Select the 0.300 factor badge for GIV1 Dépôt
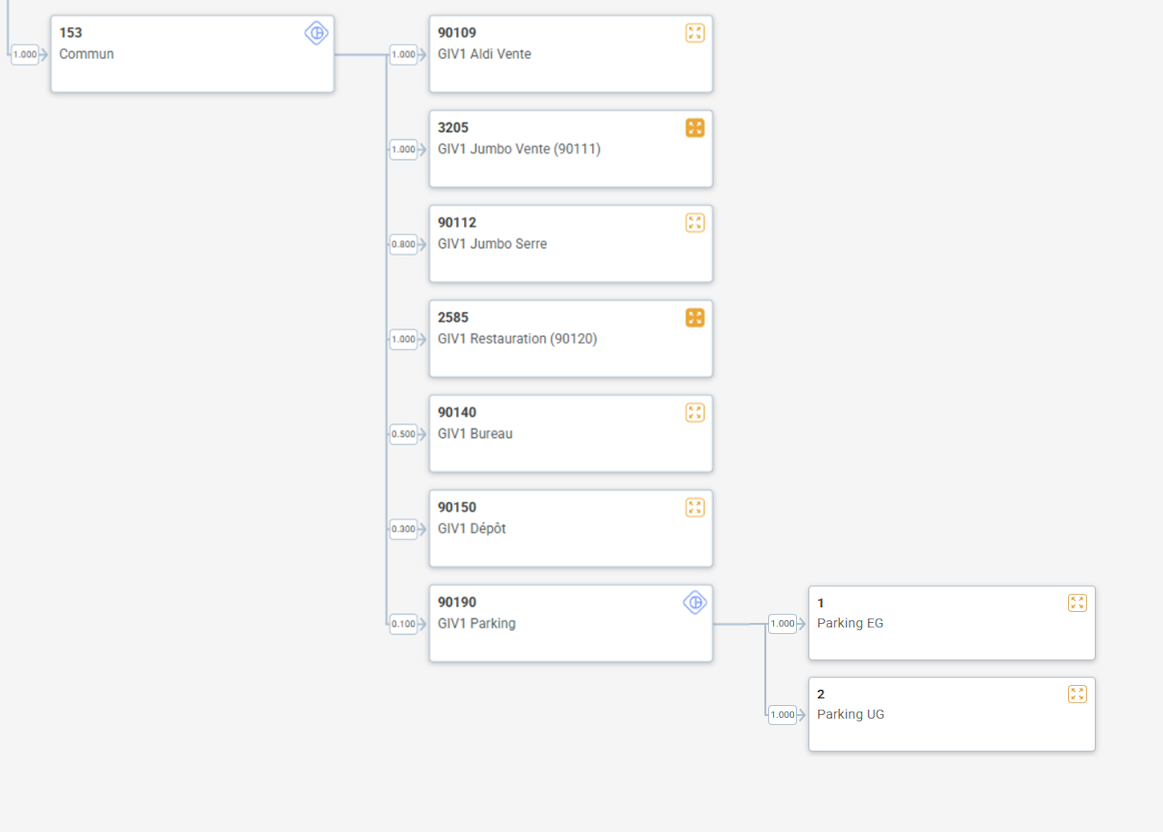This screenshot has width=1163, height=832. point(403,529)
